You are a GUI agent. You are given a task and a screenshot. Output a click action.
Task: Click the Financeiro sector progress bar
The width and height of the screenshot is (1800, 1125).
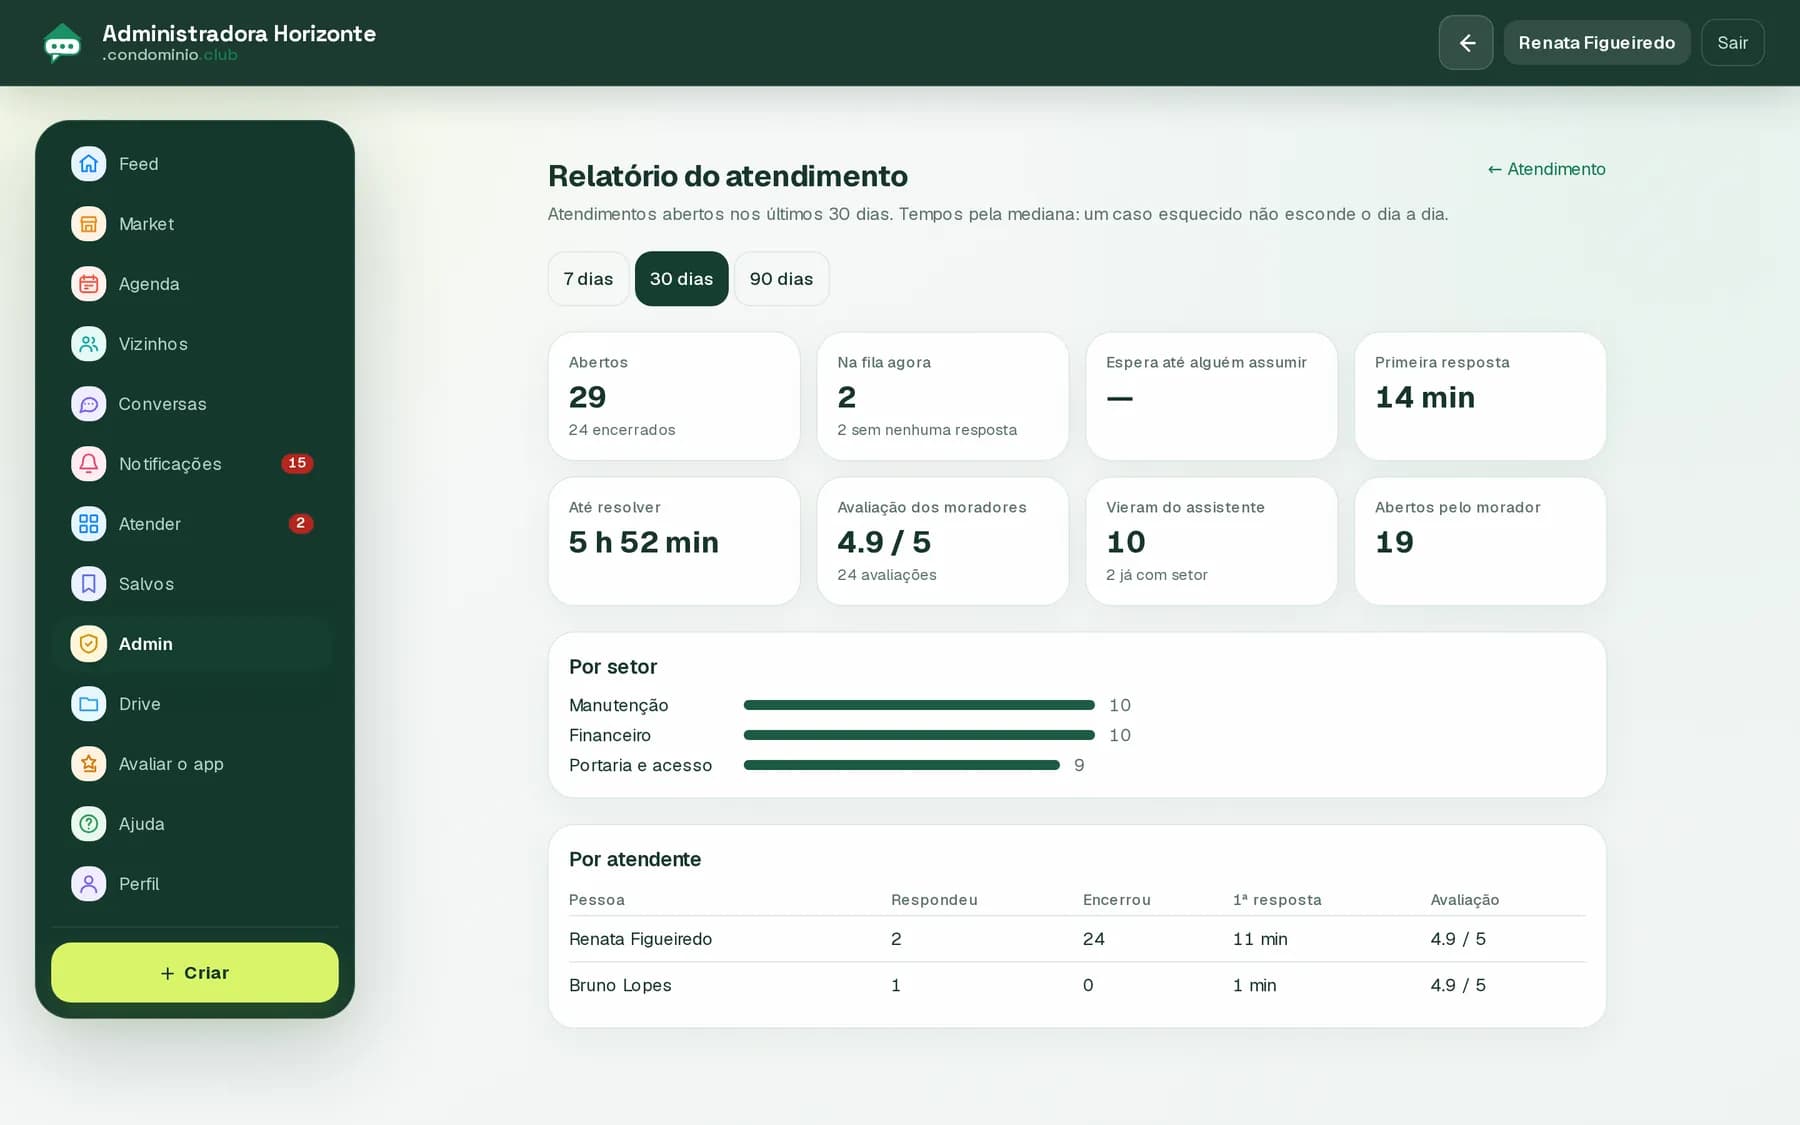(919, 735)
